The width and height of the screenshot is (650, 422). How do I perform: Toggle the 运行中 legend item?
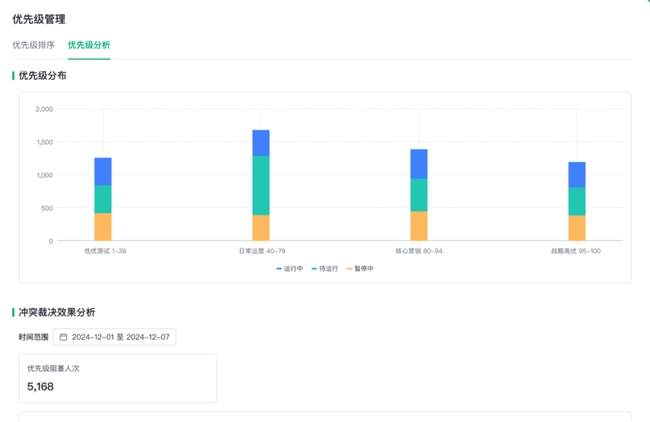click(x=290, y=268)
